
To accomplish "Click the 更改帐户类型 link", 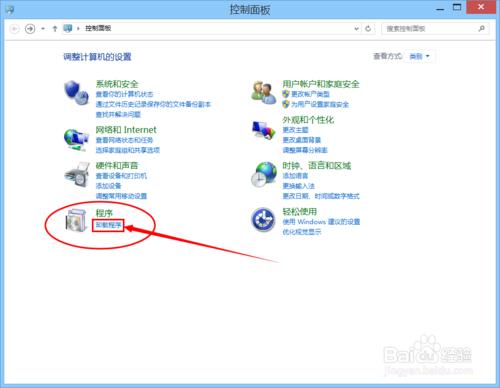I will [310, 94].
